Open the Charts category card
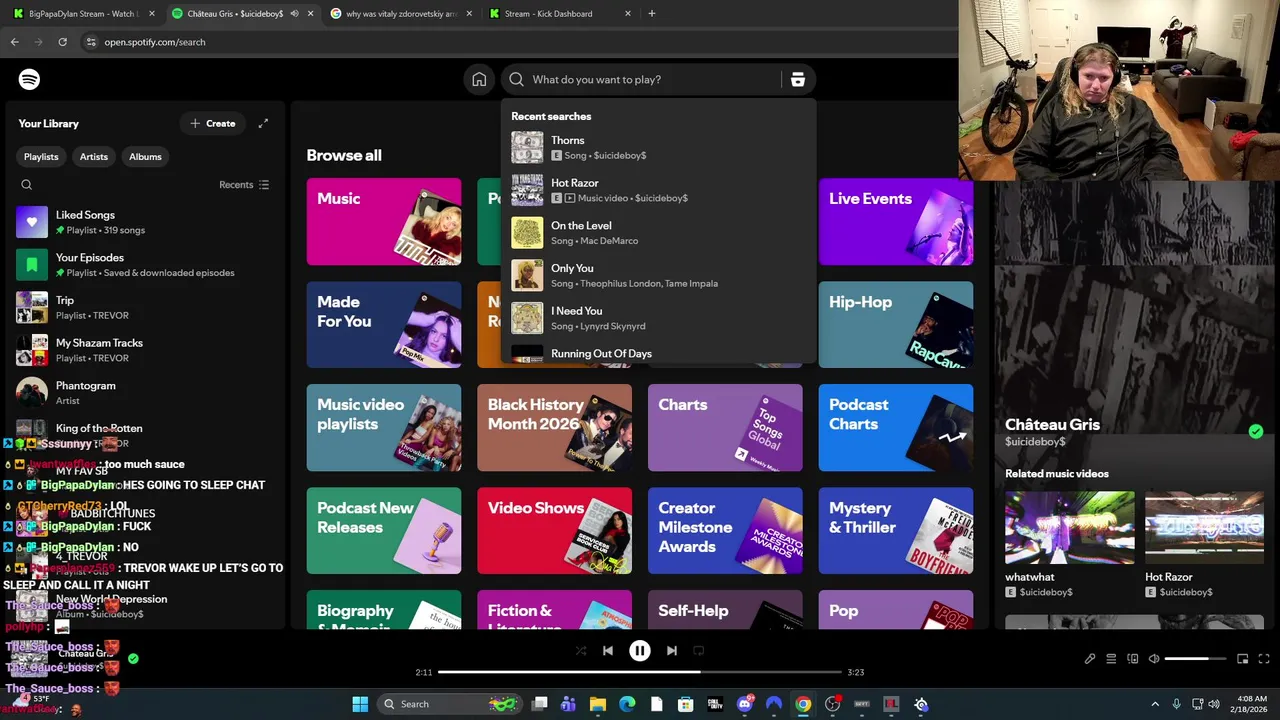The height and width of the screenshot is (720, 1280). pyautogui.click(x=725, y=428)
